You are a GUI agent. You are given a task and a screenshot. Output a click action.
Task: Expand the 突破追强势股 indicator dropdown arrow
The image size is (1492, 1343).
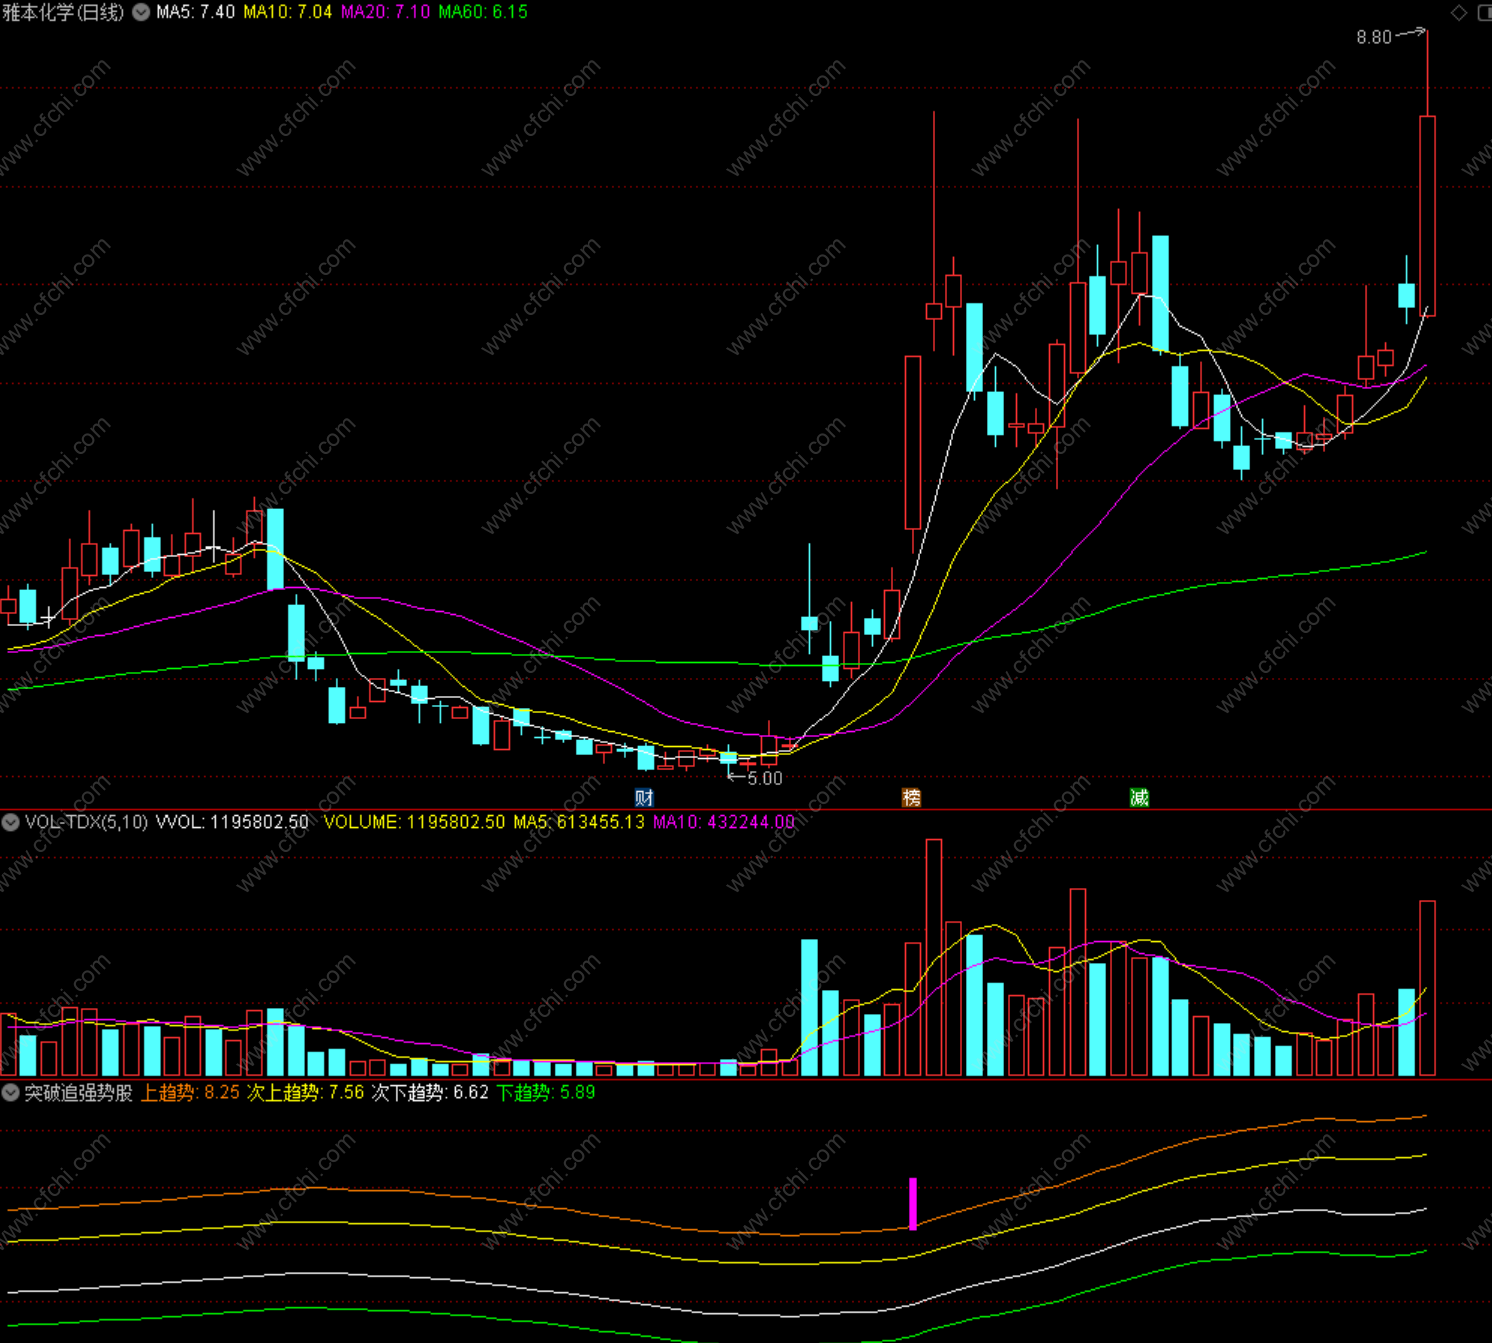tap(10, 1092)
